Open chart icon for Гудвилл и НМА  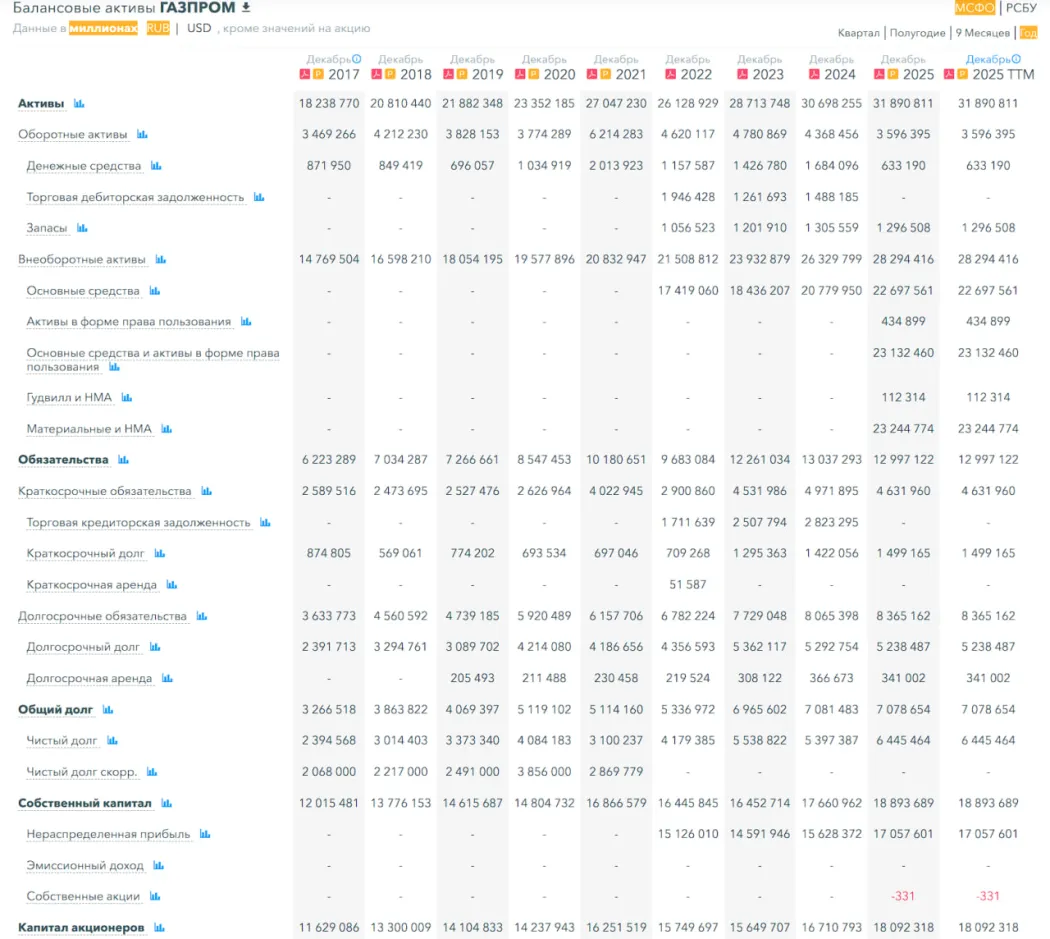pos(127,397)
